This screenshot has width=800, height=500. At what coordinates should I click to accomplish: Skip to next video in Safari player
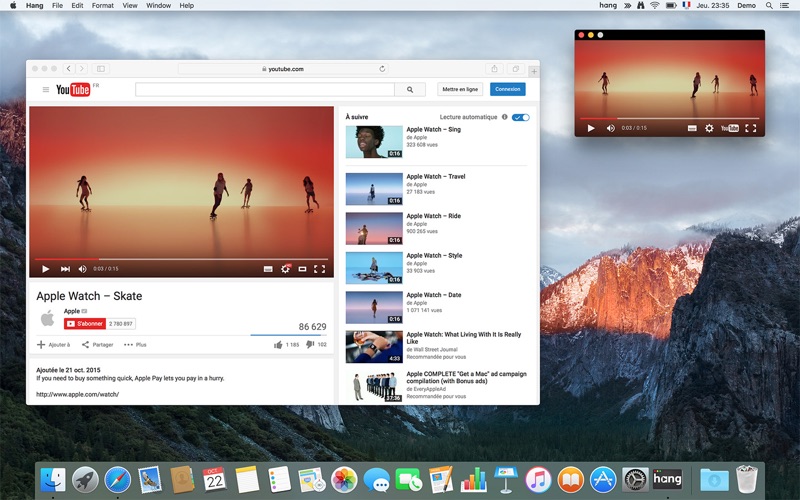pos(65,269)
